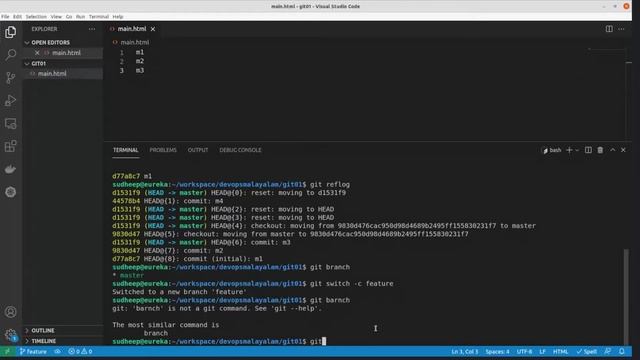Switch to Output panel tab
Screen dimensions: 640x360
click(x=198, y=150)
